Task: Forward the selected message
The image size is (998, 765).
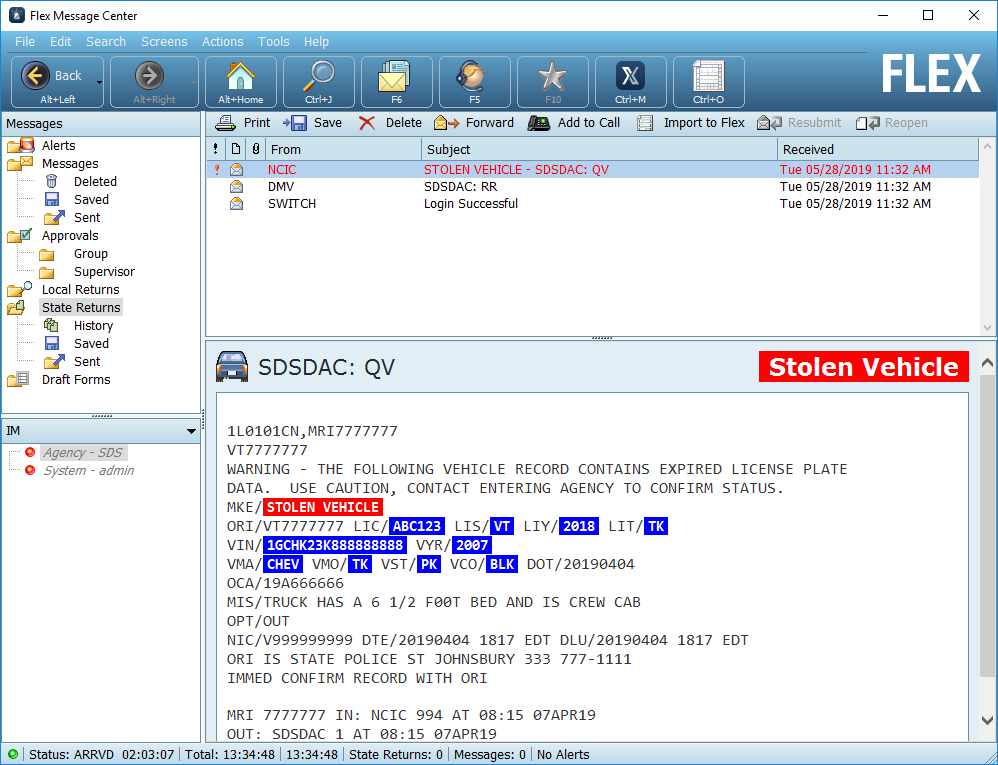Action: tap(474, 123)
